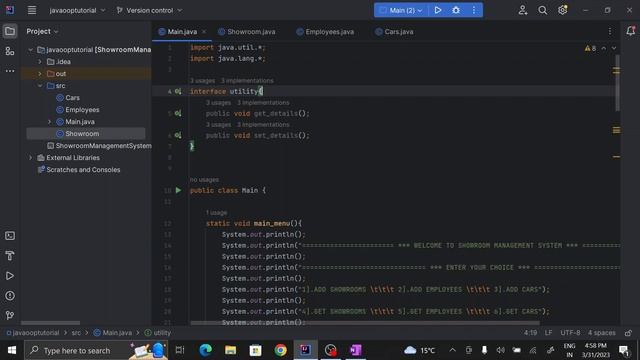Screen dimensions: 640x360
Task: Select Showroom class in project tree
Action: tap(82, 133)
